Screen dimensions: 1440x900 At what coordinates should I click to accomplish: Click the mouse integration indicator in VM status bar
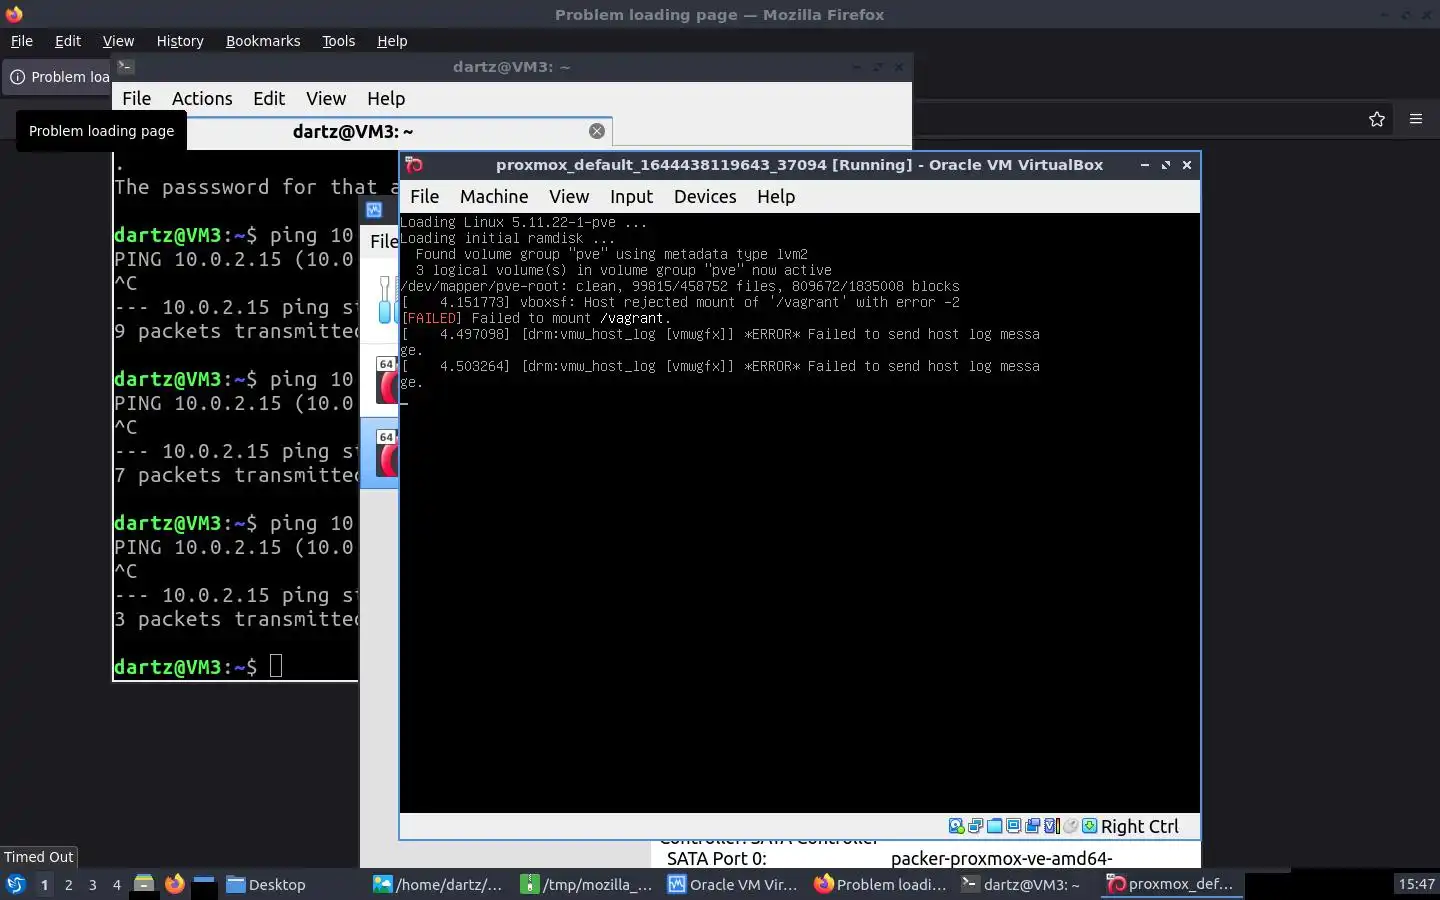coord(1070,826)
